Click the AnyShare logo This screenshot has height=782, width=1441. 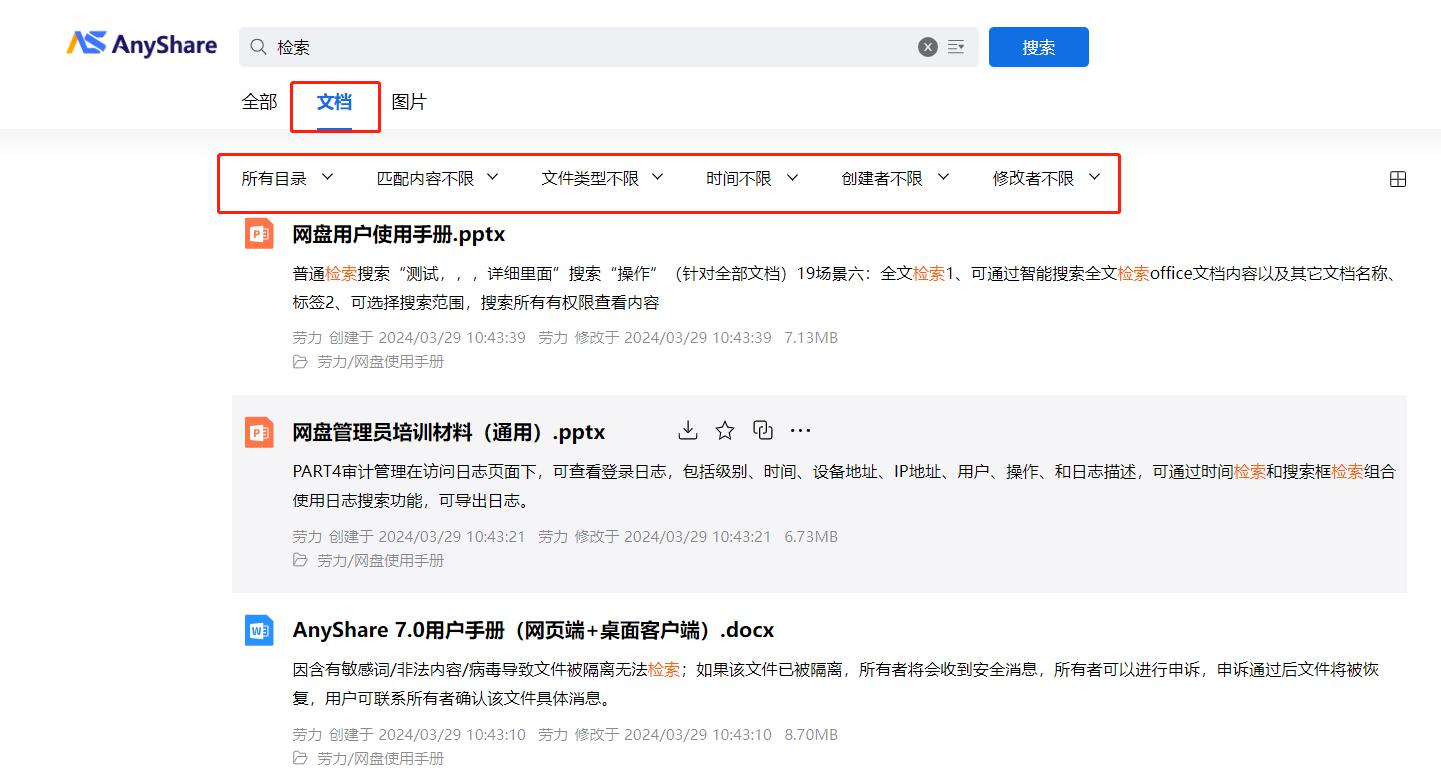coord(141,45)
